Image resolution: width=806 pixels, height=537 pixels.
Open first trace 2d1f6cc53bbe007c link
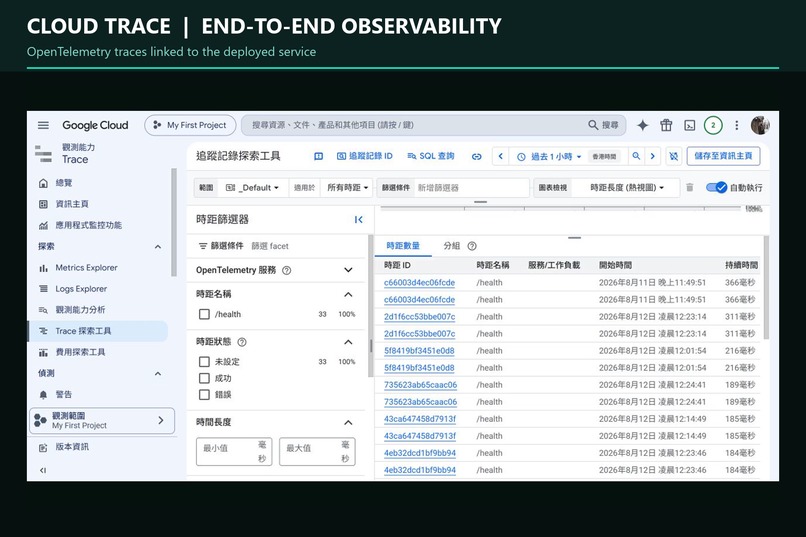pyautogui.click(x=419, y=317)
